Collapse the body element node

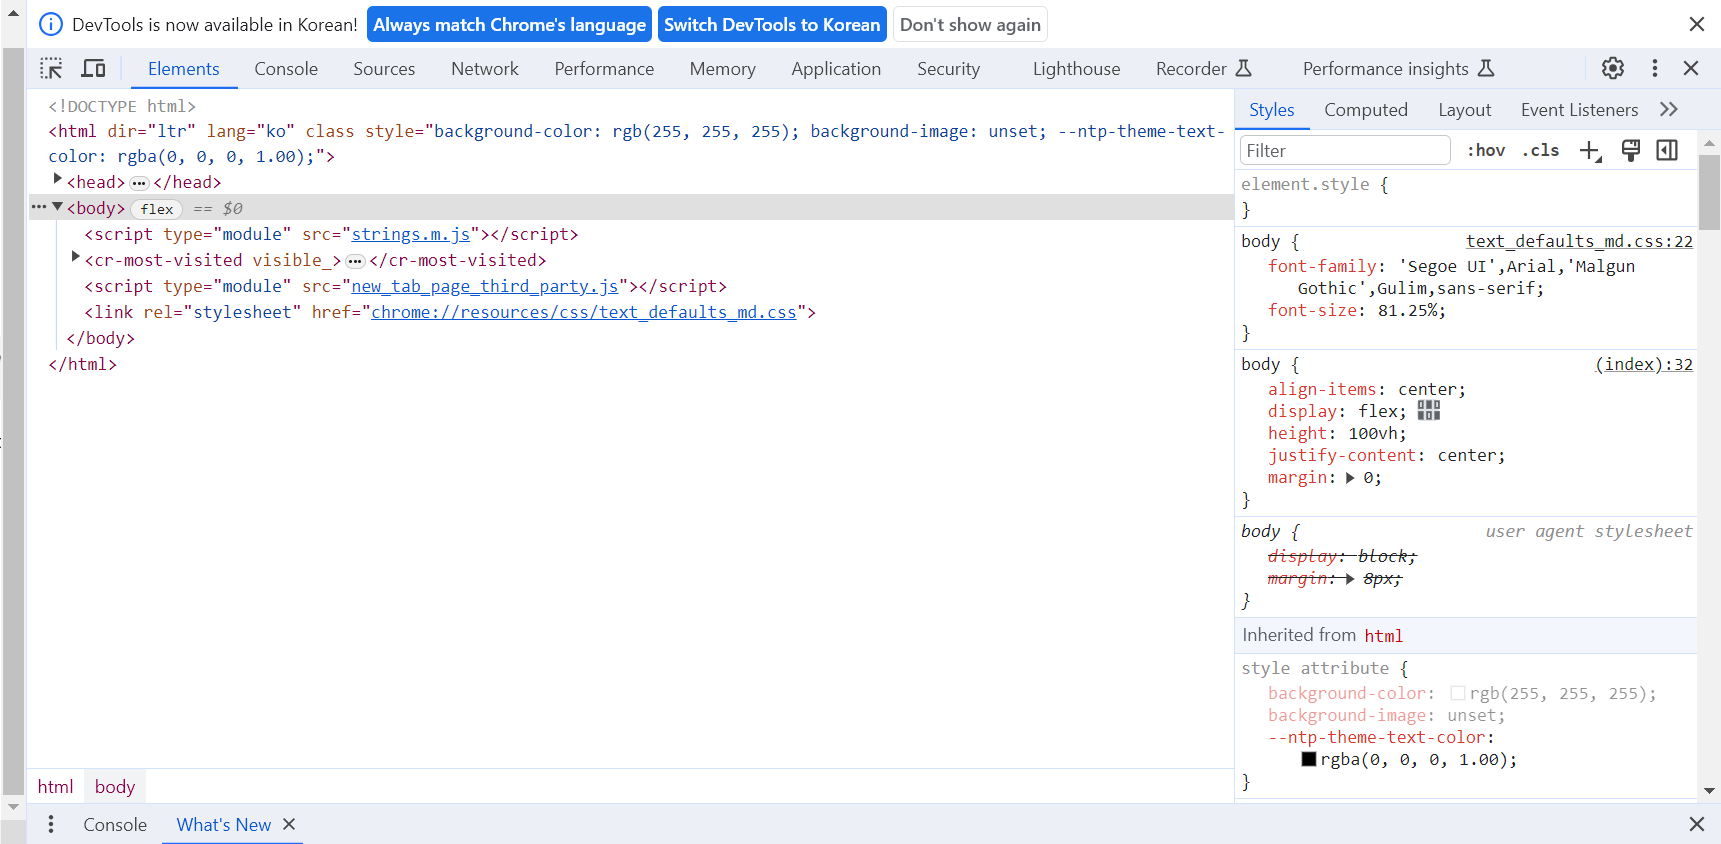[58, 207]
